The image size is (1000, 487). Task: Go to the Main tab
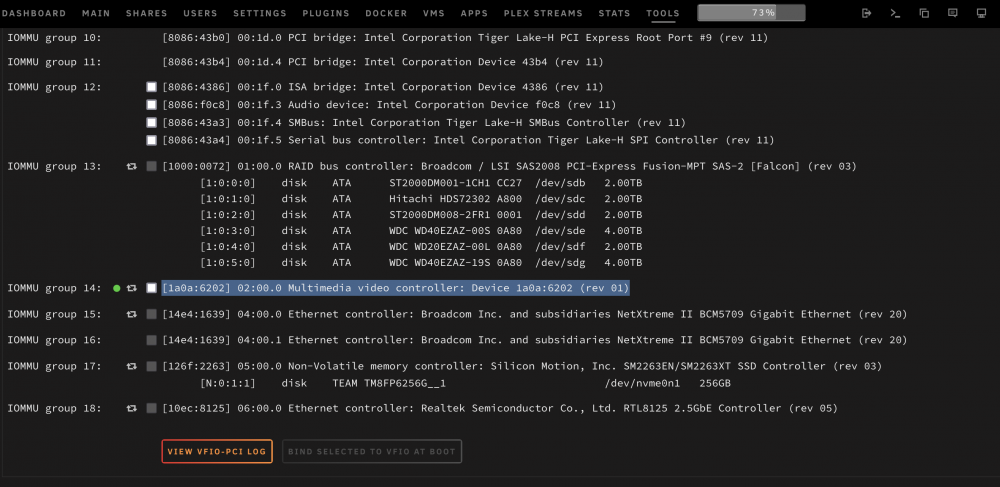pyautogui.click(x=96, y=13)
